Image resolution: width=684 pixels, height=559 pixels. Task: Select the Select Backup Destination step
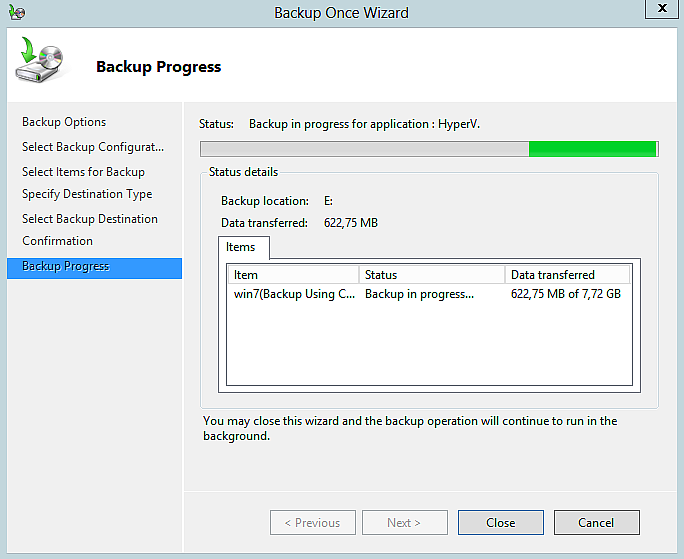(90, 219)
